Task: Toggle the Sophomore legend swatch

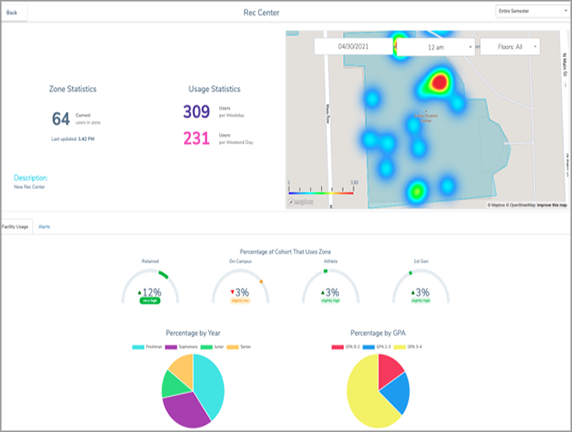Action: point(171,347)
